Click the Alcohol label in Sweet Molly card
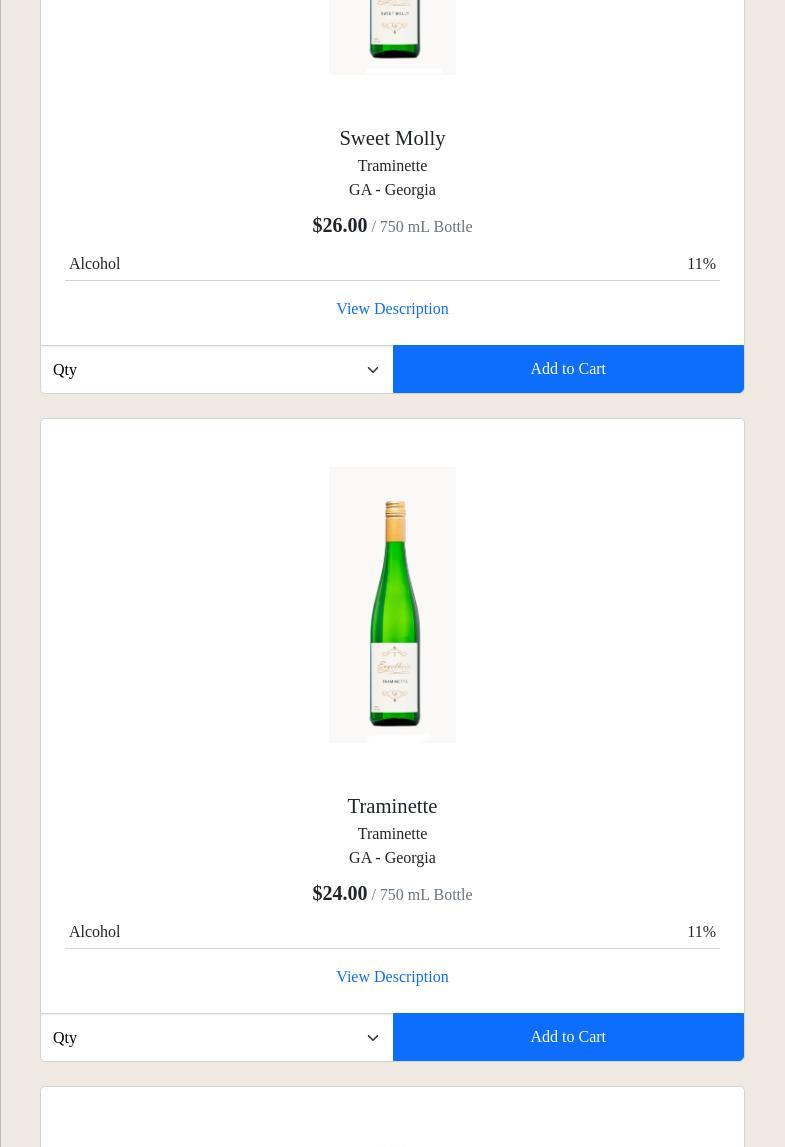This screenshot has width=785, height=1147. 95,264
